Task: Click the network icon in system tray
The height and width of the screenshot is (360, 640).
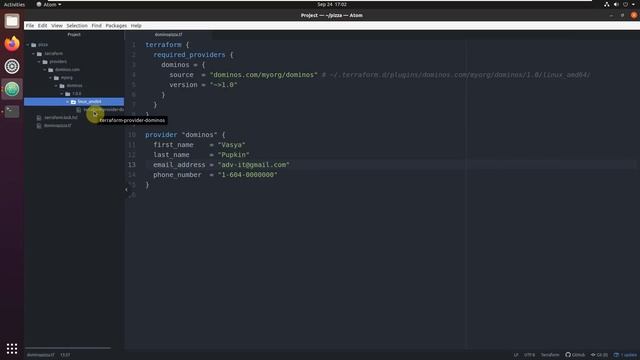Action: click(x=607, y=4)
